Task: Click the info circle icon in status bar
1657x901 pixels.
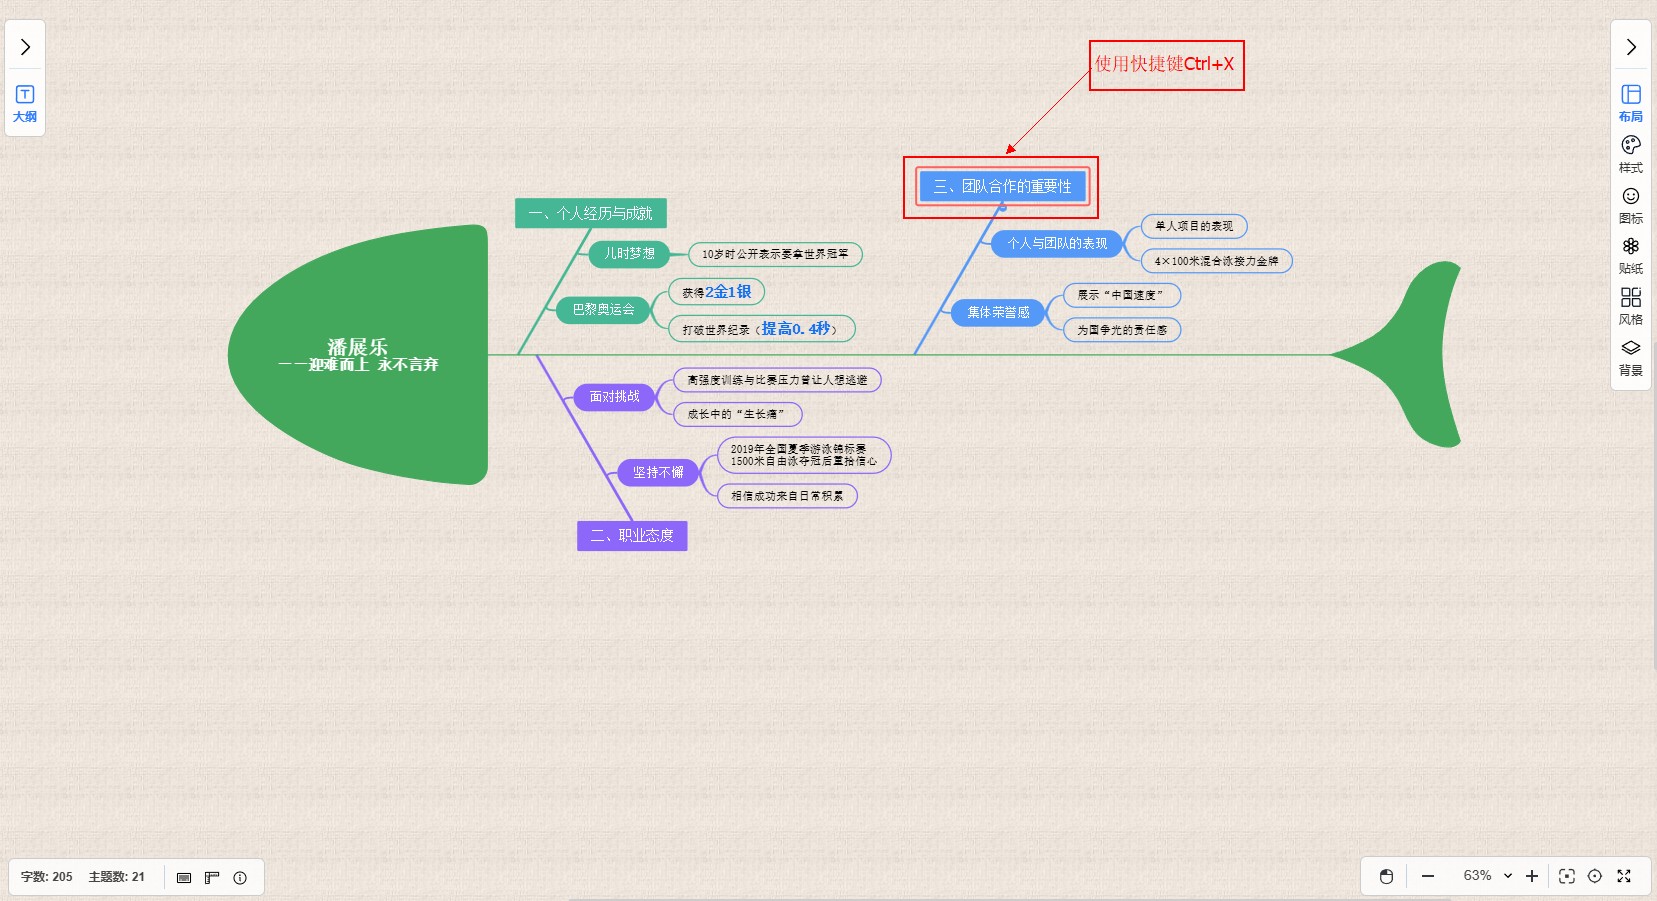Action: (240, 878)
